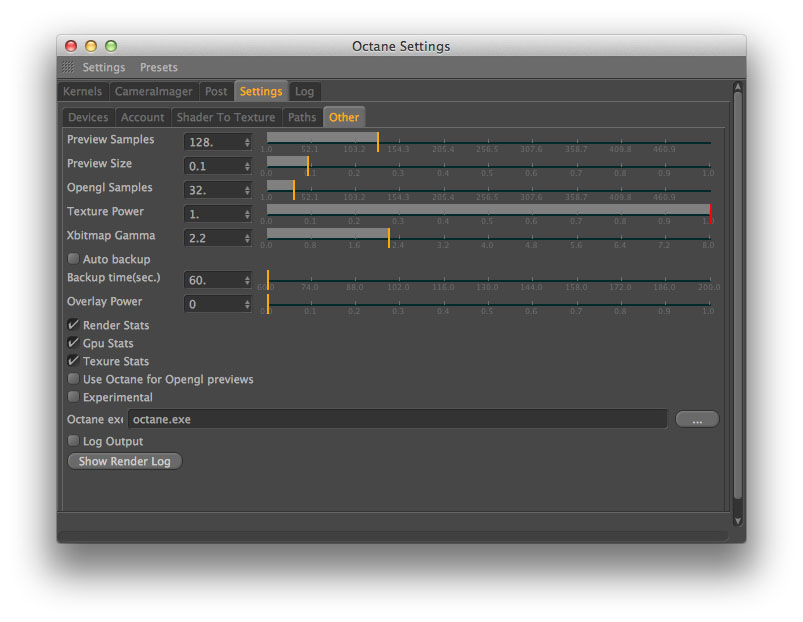Uncheck the Render Stats checkbox
803x622 pixels.
[73, 325]
